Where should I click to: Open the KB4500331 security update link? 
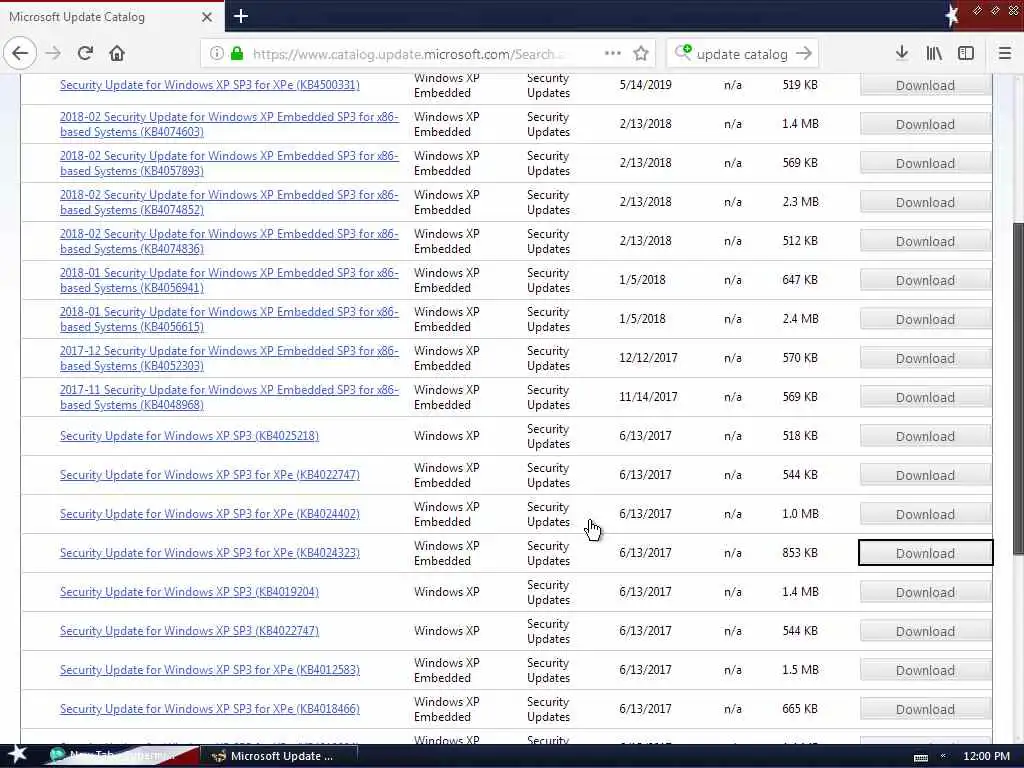210,85
